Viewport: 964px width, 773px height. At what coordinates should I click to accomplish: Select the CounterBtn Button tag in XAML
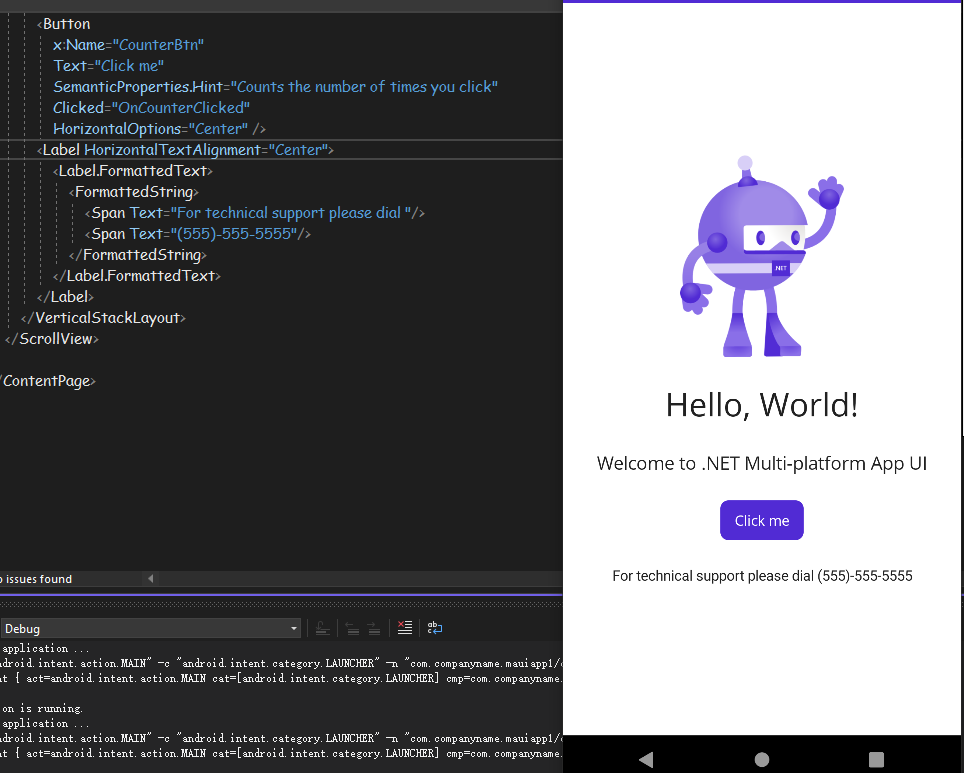coord(66,23)
